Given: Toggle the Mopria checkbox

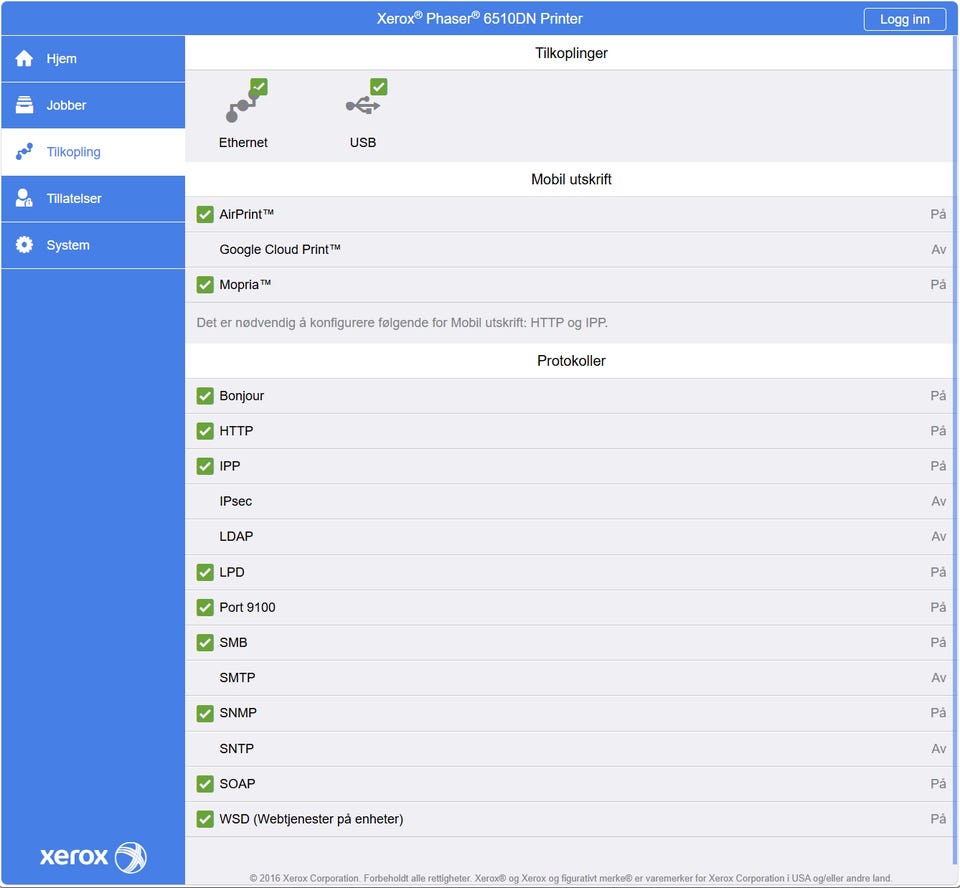Looking at the screenshot, I should [205, 285].
